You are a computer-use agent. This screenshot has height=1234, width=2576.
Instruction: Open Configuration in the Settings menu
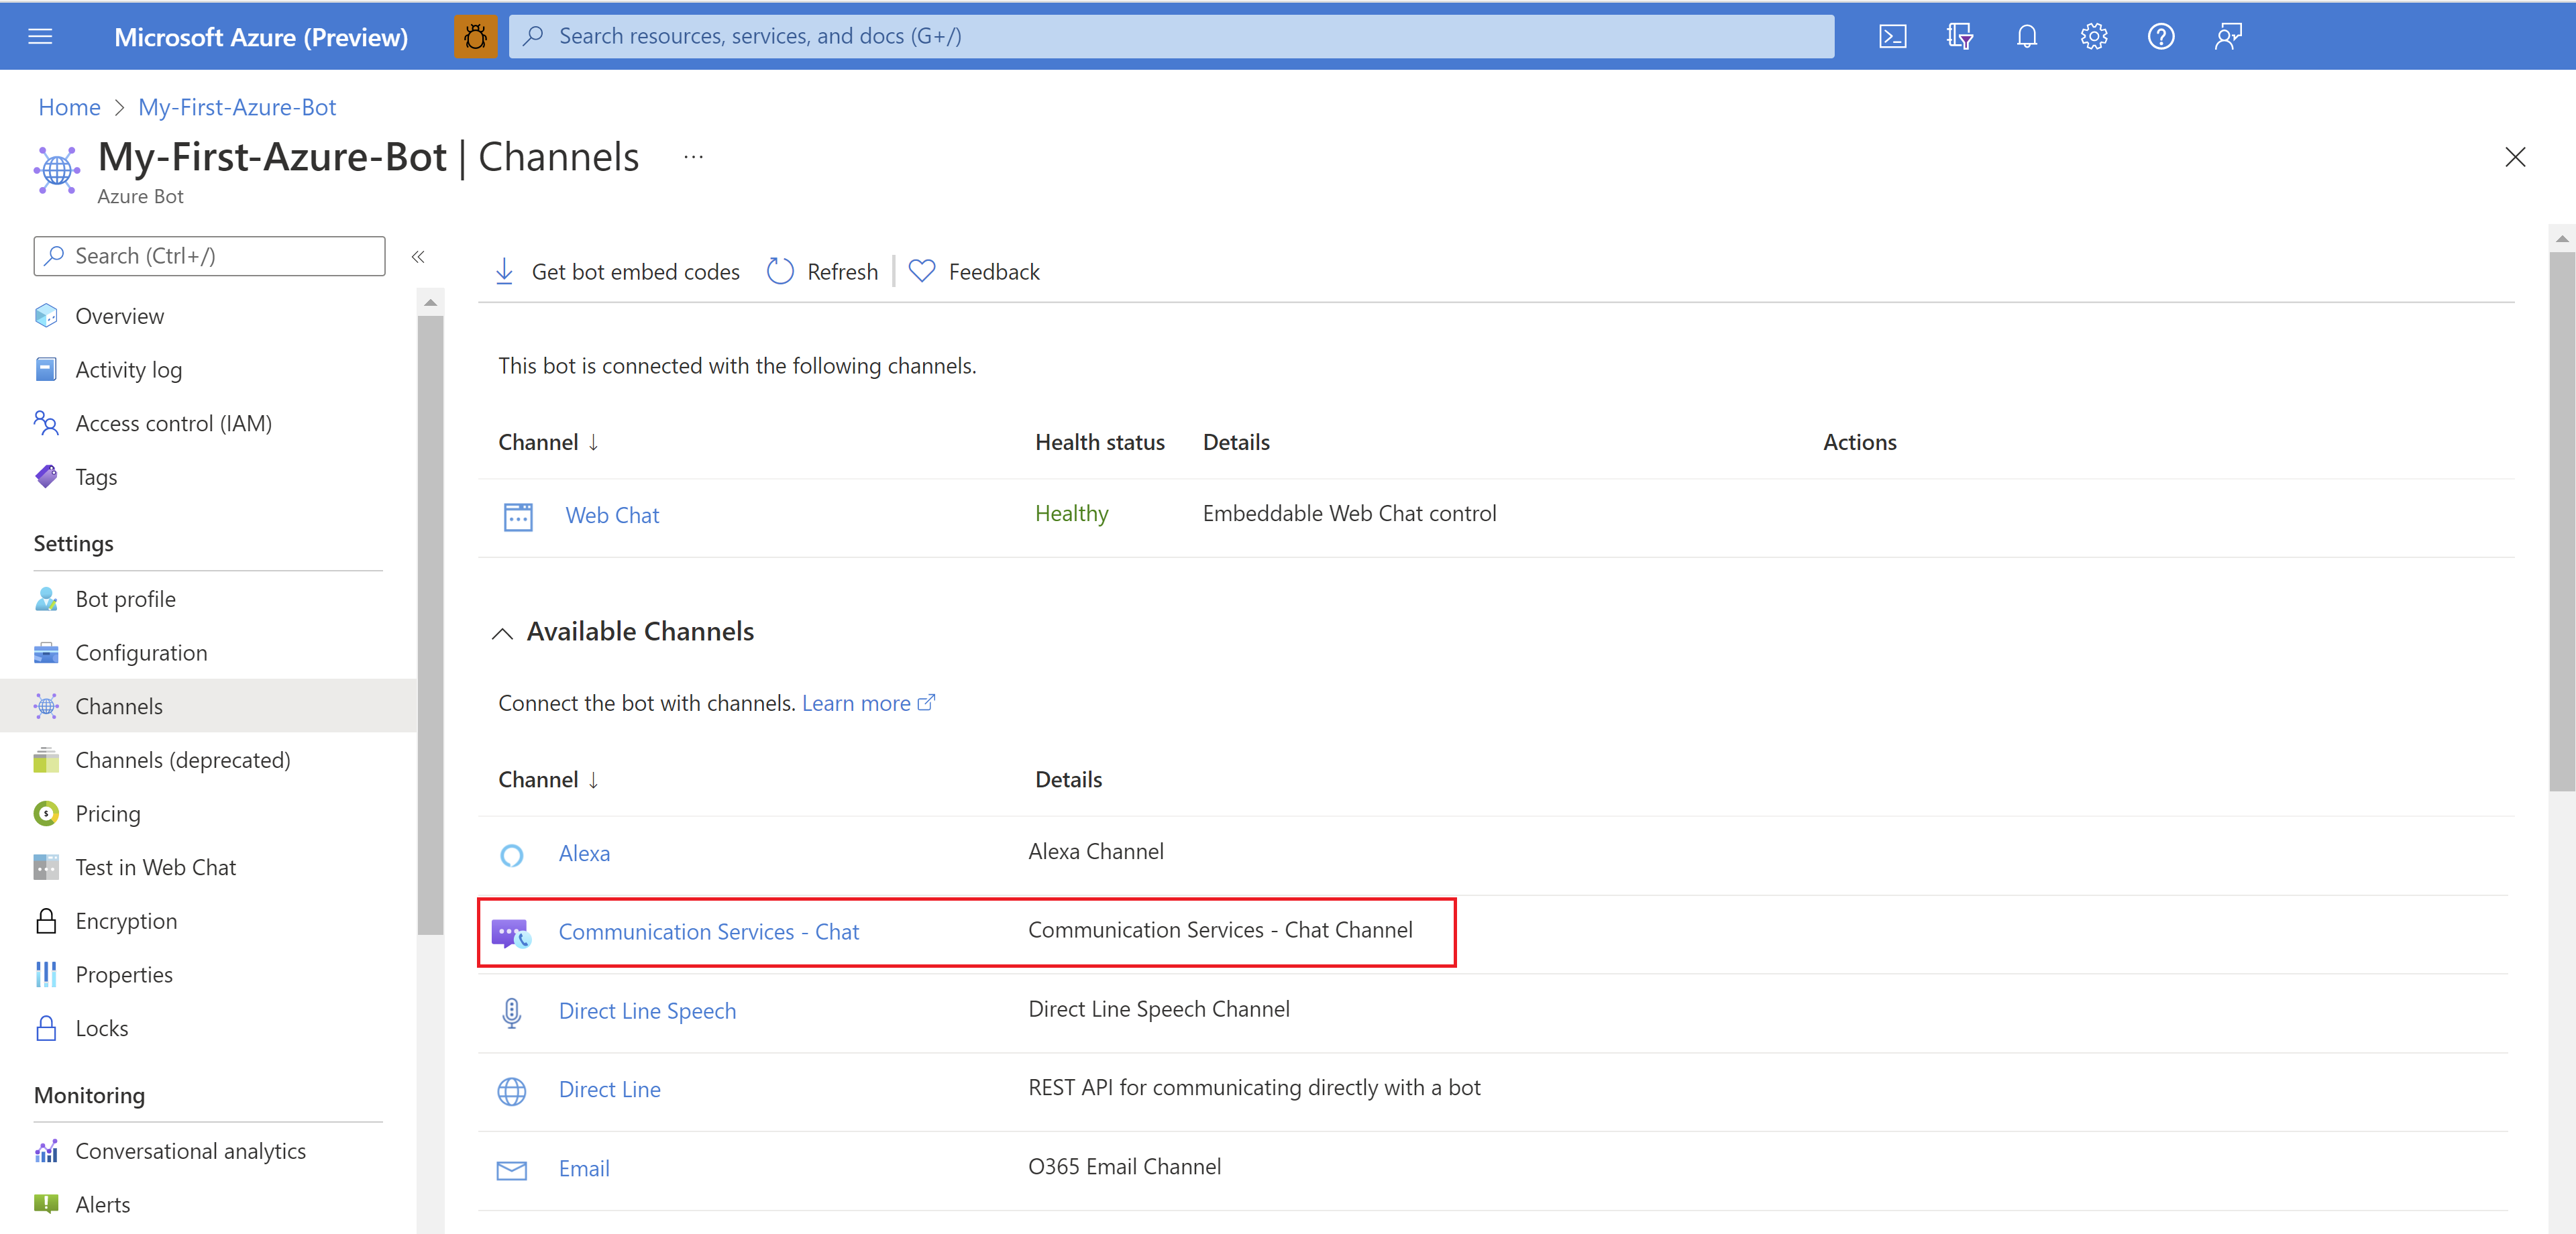141,653
